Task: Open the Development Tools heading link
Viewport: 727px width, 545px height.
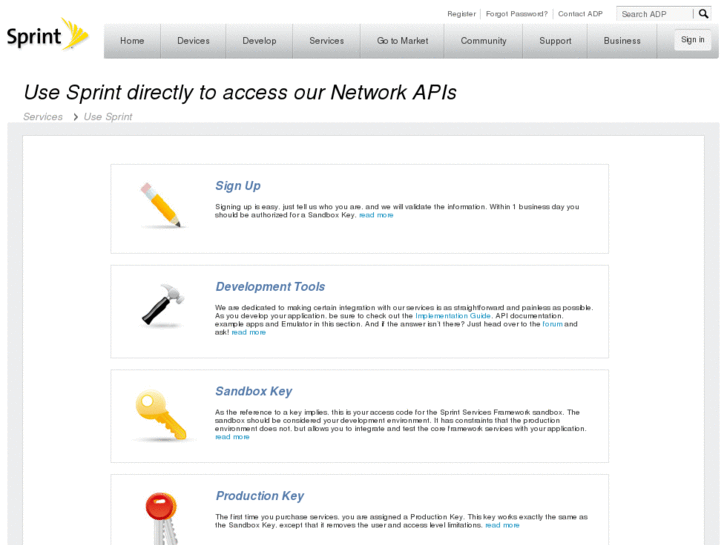Action: (x=270, y=287)
